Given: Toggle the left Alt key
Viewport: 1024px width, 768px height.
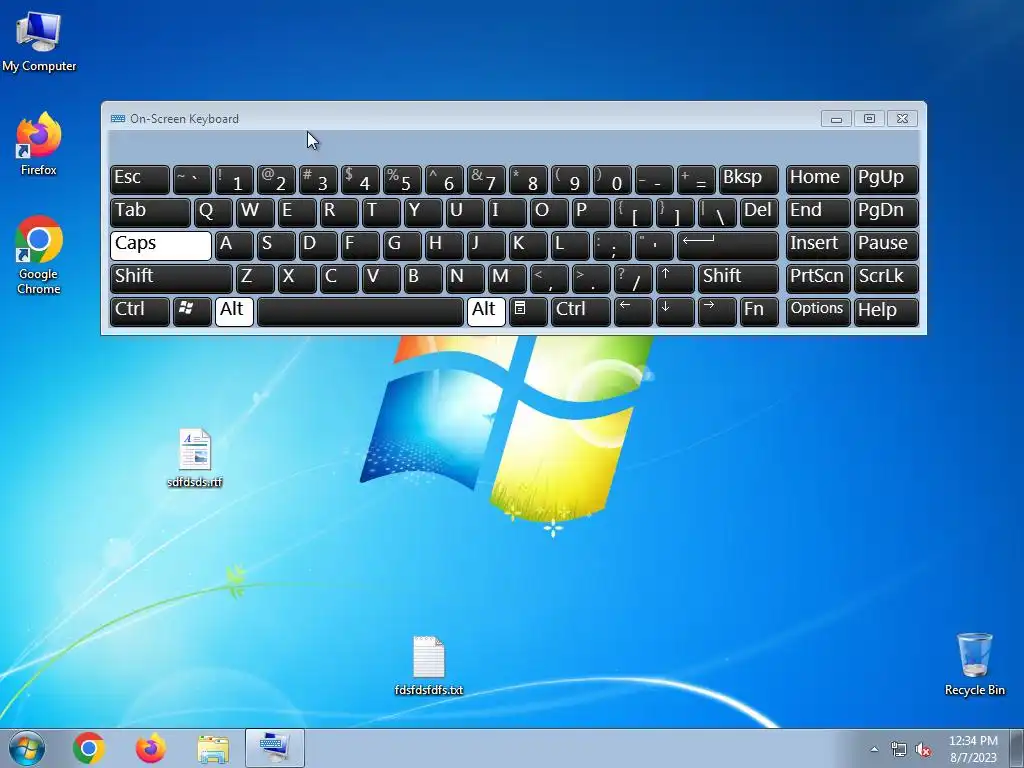Looking at the screenshot, I should coord(234,311).
